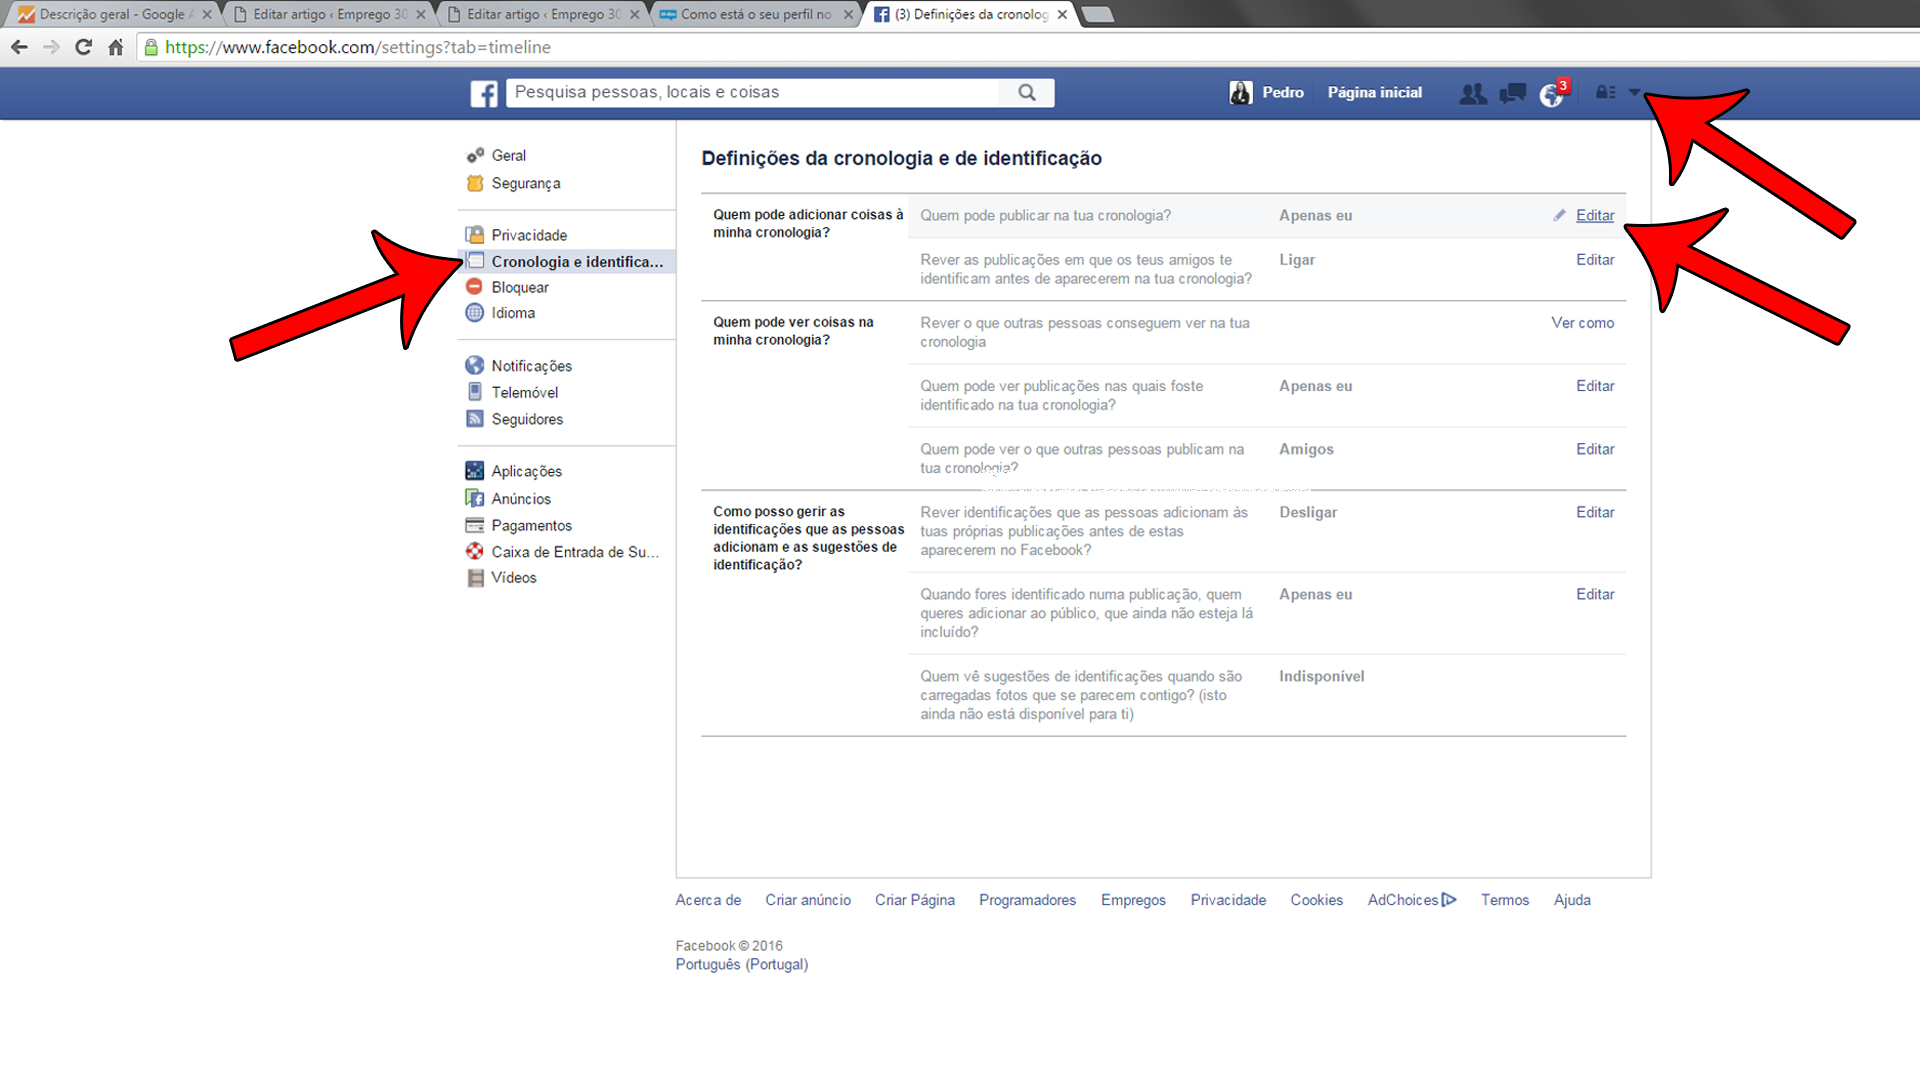1920x1080 pixels.
Task: Open Página inicial from top bar
Action: (x=1374, y=92)
